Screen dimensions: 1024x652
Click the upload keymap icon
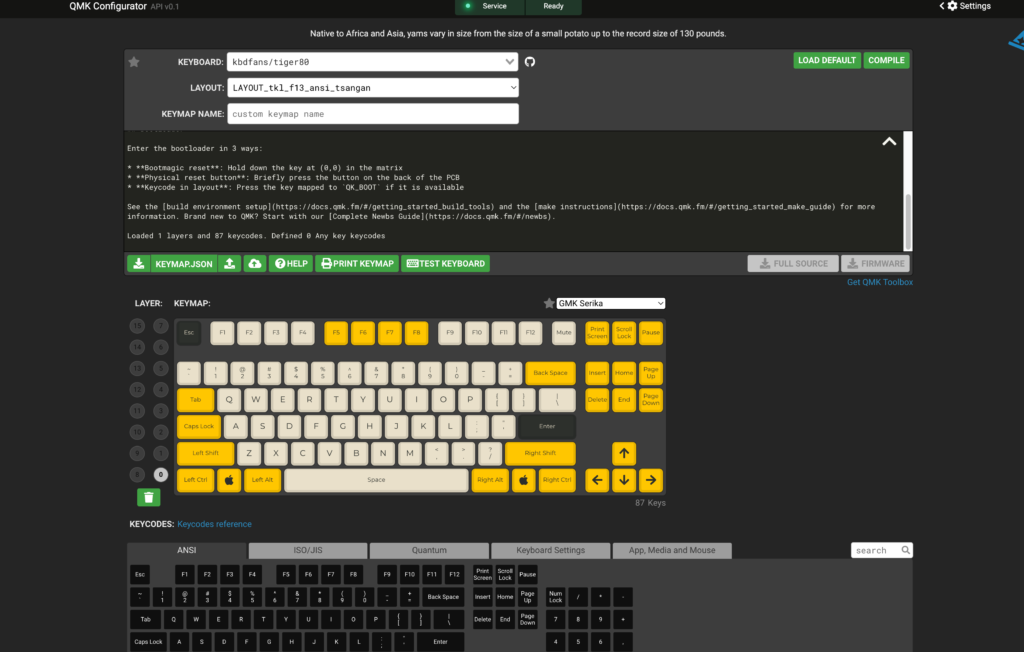pos(229,263)
